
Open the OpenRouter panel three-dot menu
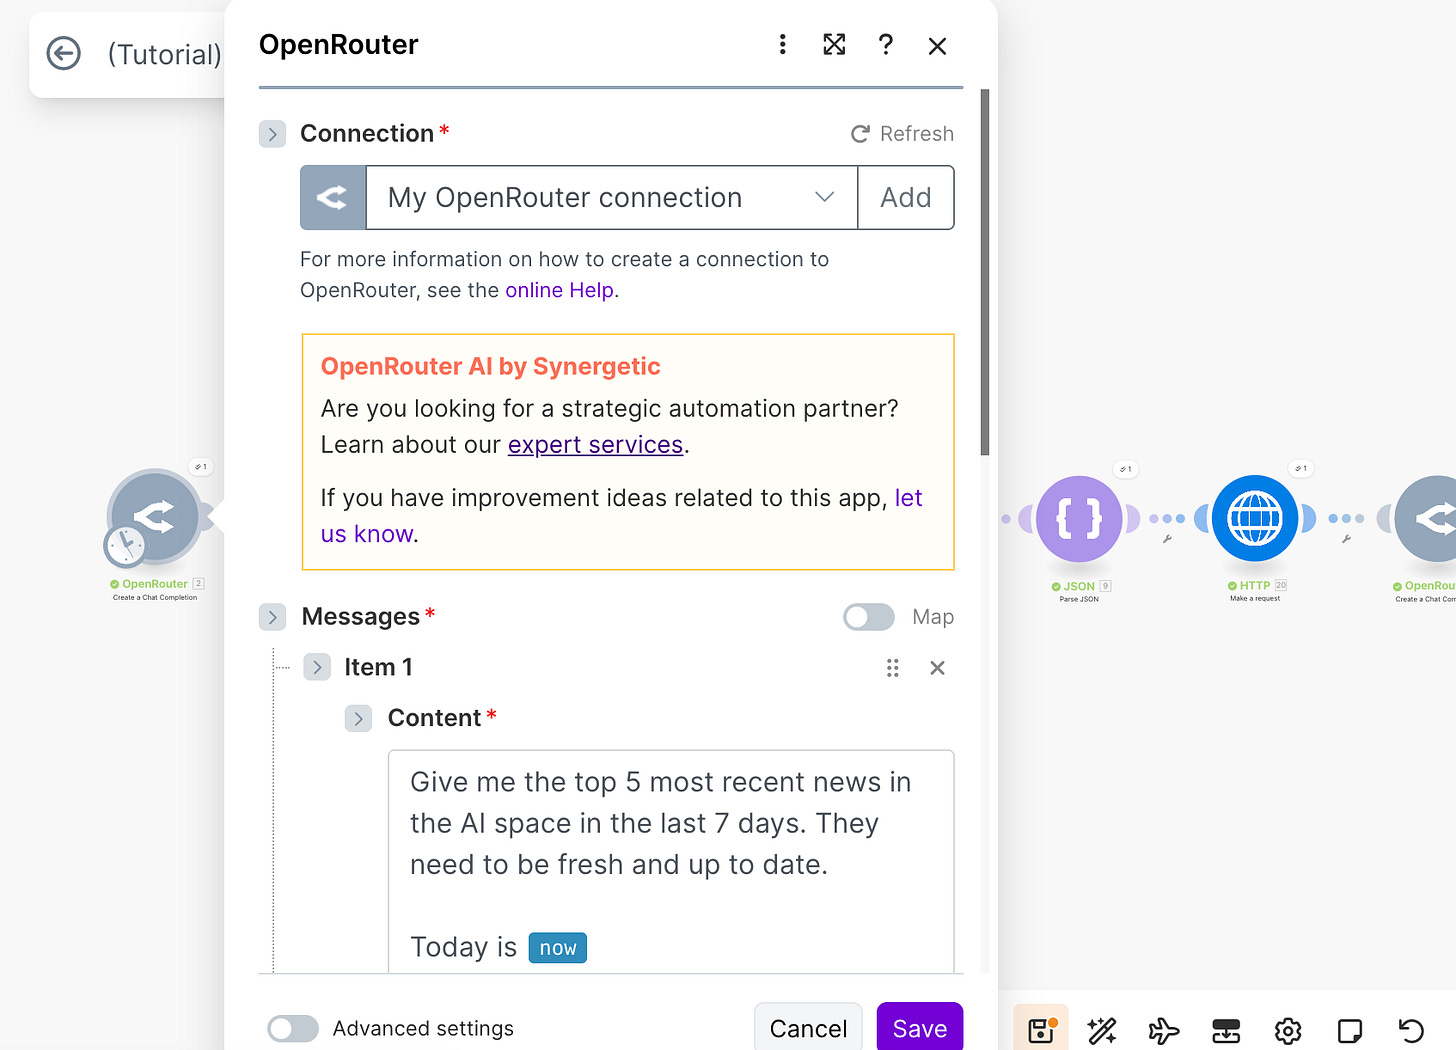click(x=783, y=45)
